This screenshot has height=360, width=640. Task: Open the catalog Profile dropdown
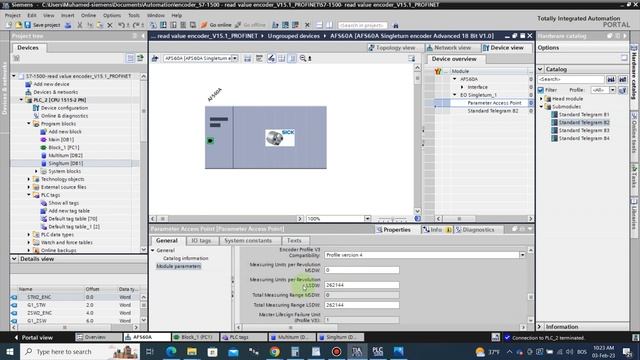point(612,90)
